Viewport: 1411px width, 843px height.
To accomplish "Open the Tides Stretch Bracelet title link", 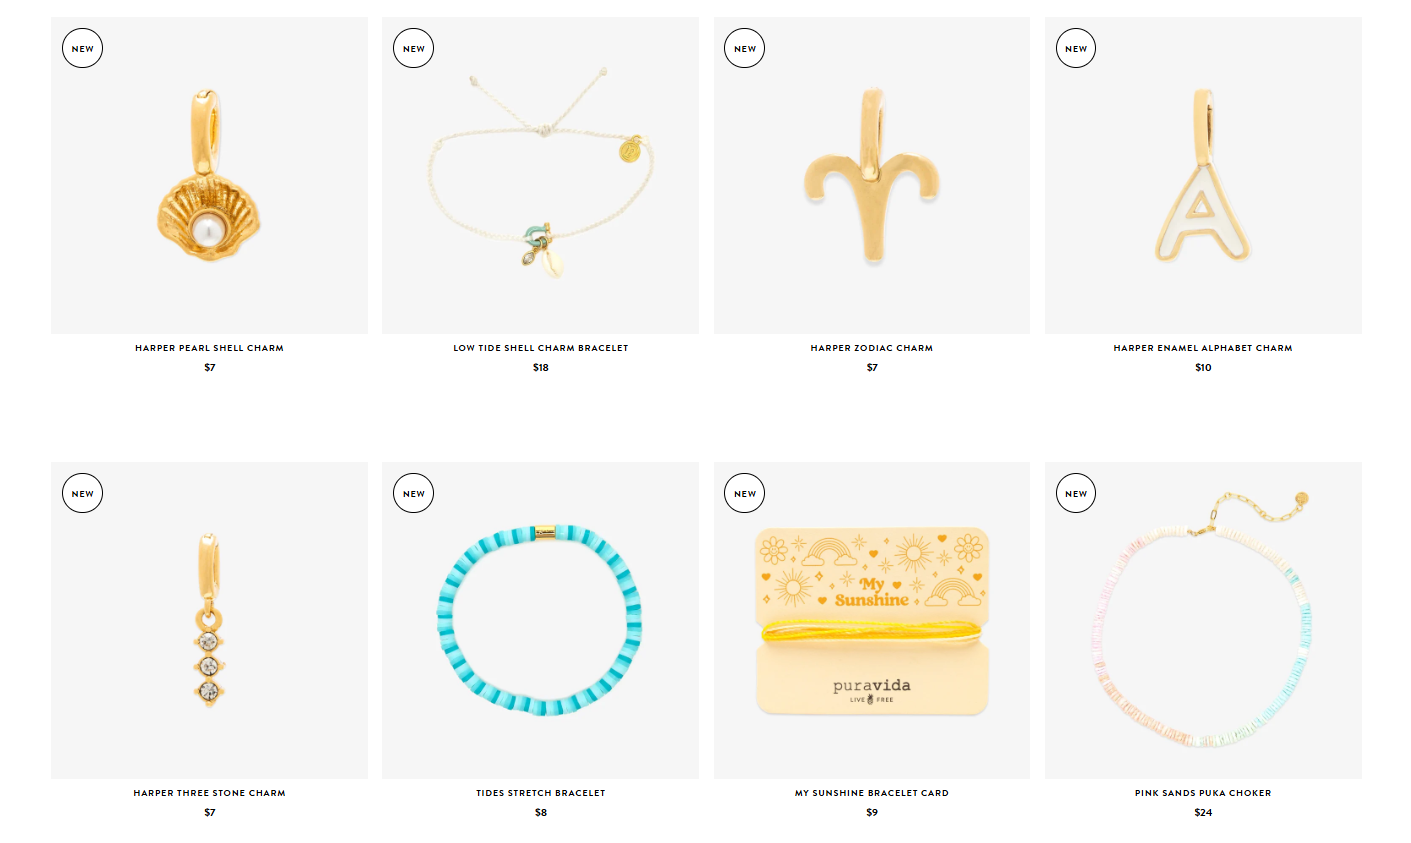I will click(540, 793).
